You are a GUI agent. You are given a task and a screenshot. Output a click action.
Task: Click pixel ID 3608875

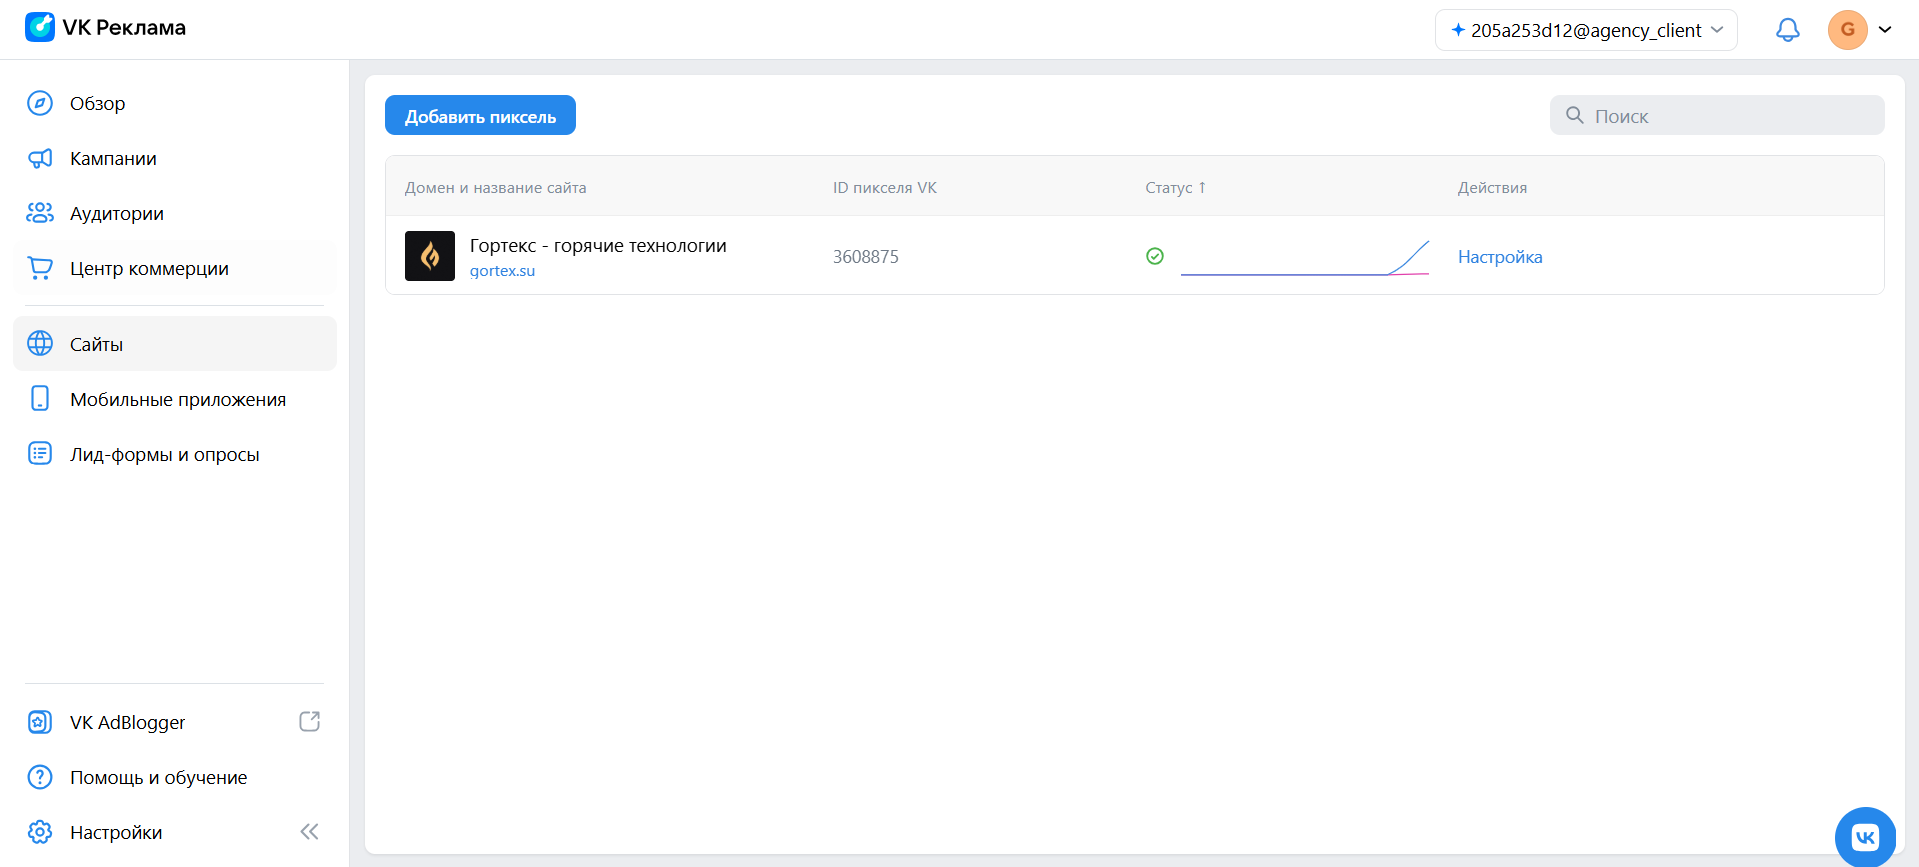[866, 257]
